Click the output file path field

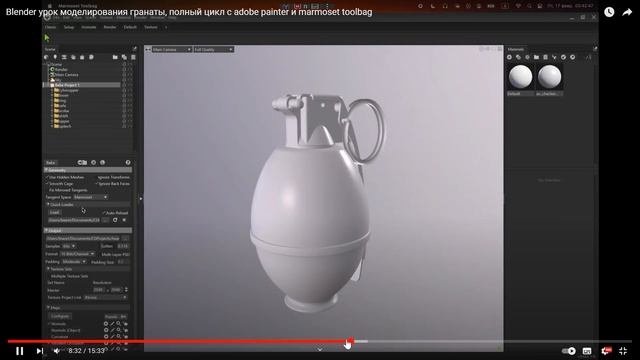[83, 238]
